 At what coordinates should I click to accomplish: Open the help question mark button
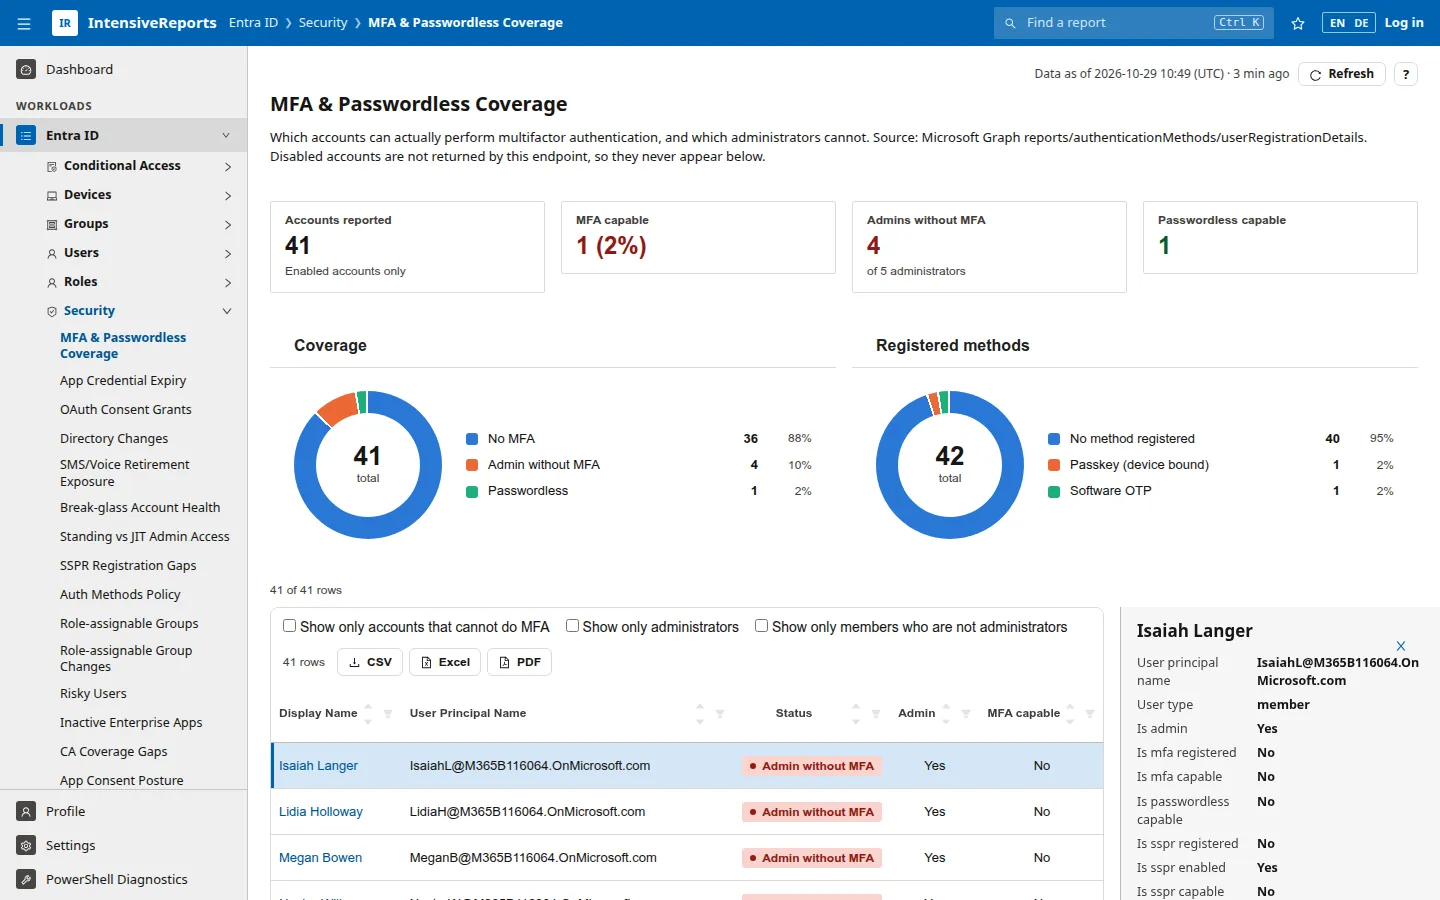1406,74
